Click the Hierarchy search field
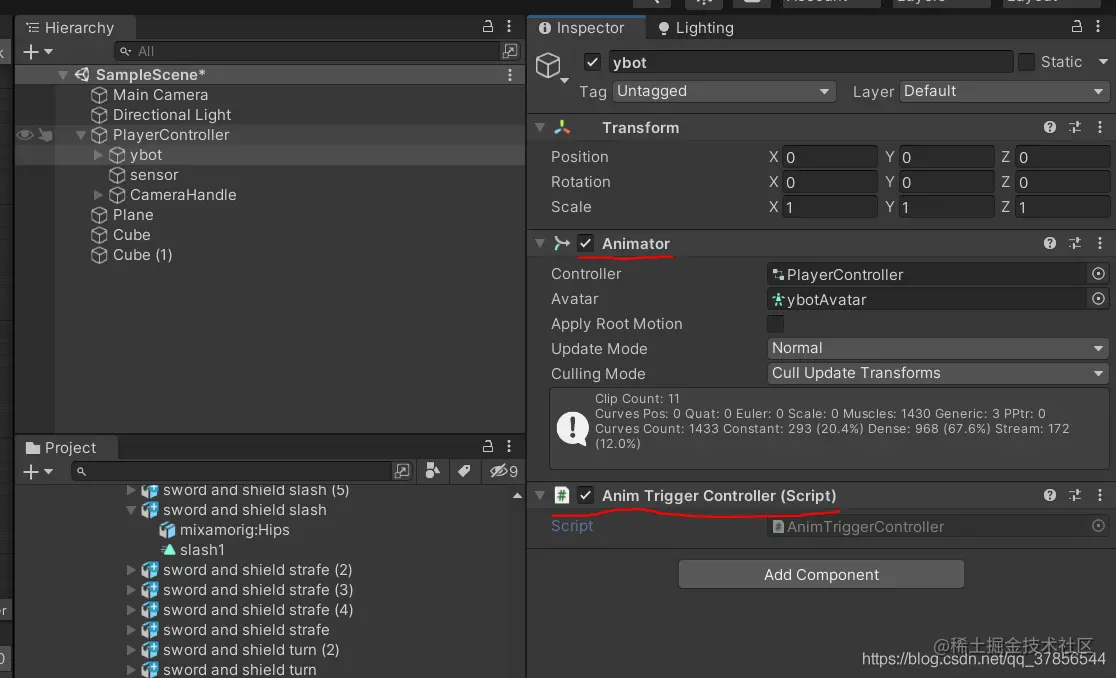This screenshot has width=1116, height=678. [307, 51]
